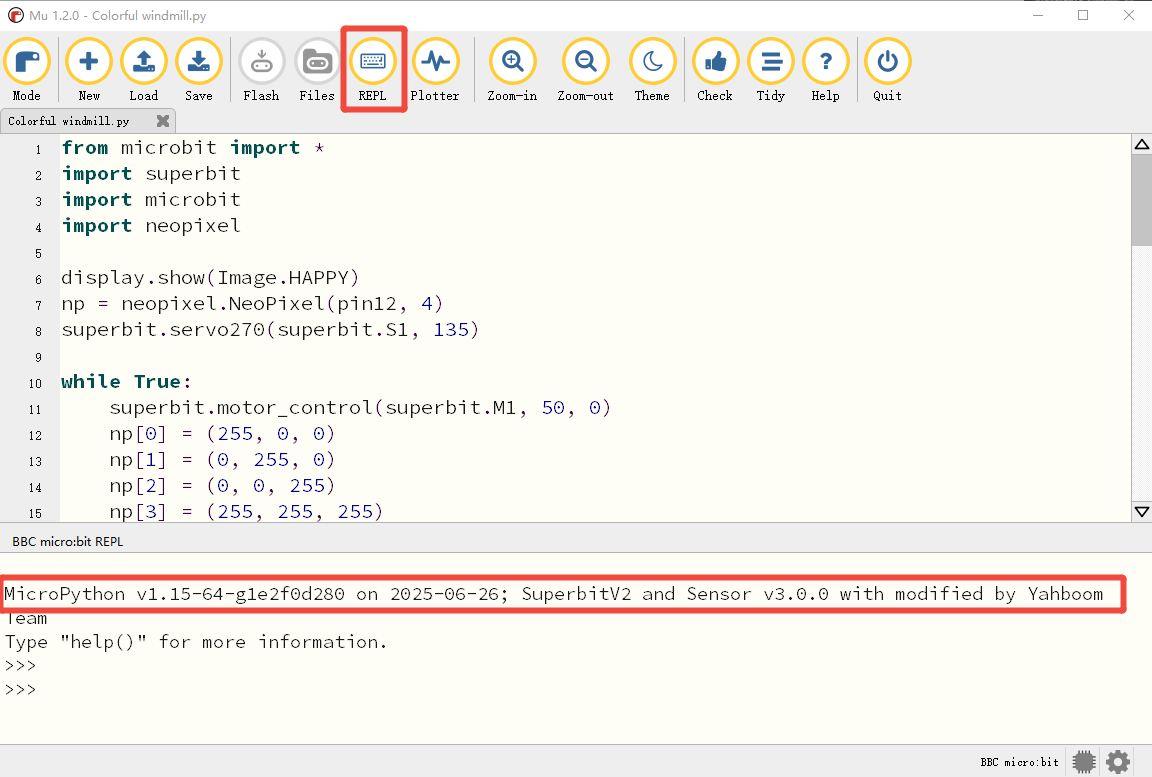Click the superbit.servo270 code line
Screen dimensions: 1152x777
270,330
